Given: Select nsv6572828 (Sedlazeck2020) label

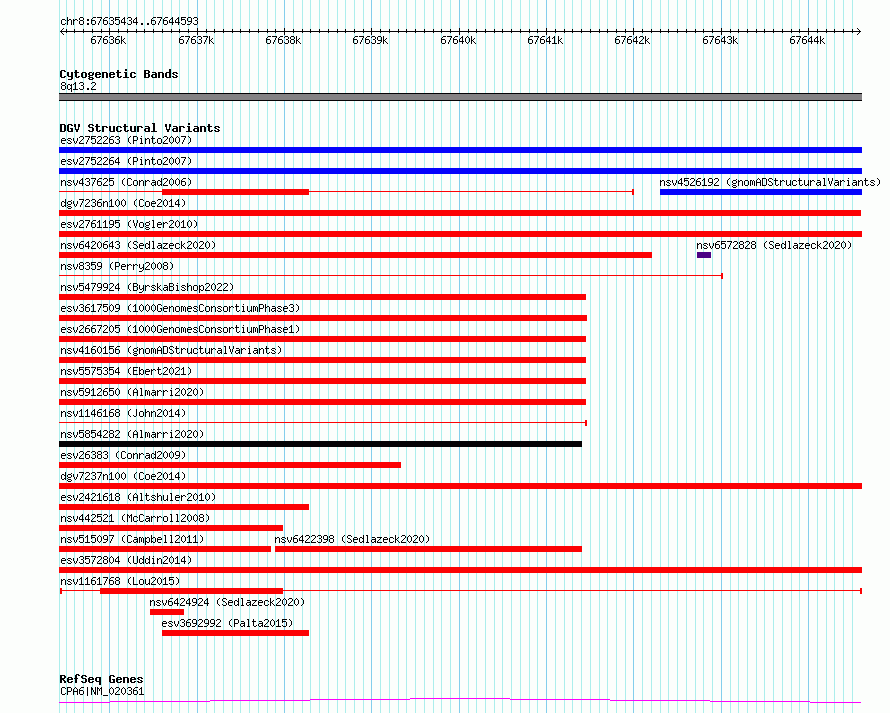Looking at the screenshot, I should click(x=774, y=245).
